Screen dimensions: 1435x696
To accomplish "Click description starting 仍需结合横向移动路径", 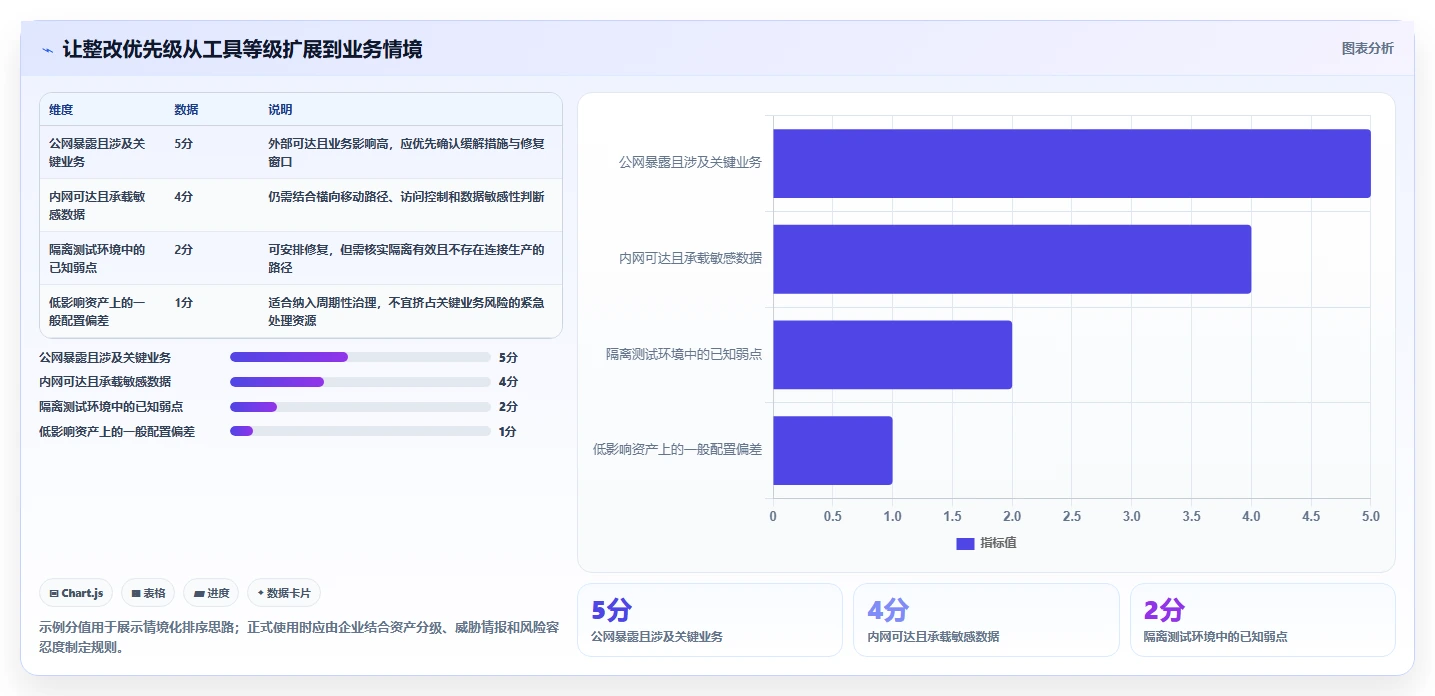I will pos(406,197).
